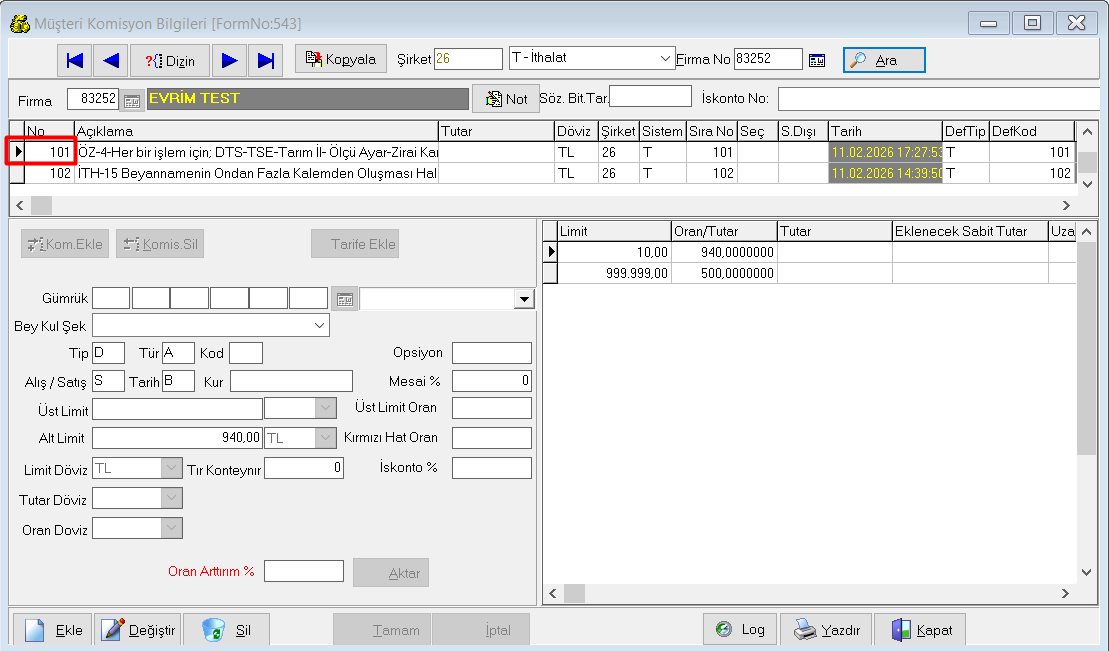The width and height of the screenshot is (1109, 651).
Task: Click next record arrow button
Action: click(229, 61)
